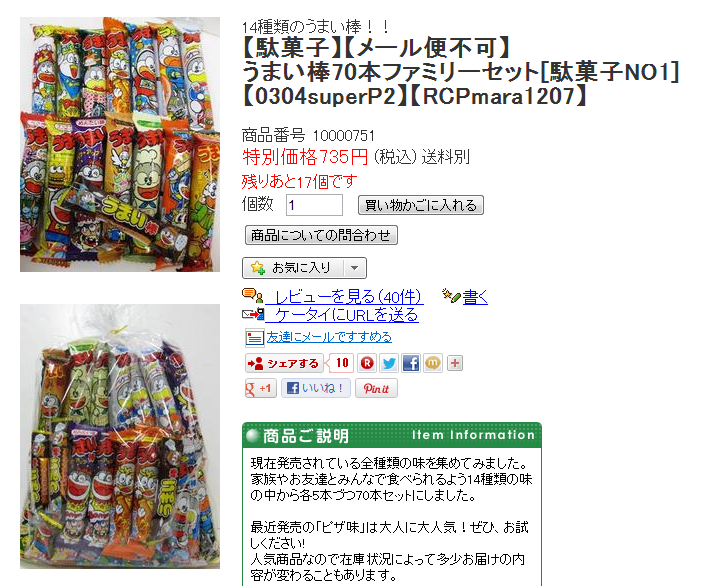Click the Pin it button

376,388
